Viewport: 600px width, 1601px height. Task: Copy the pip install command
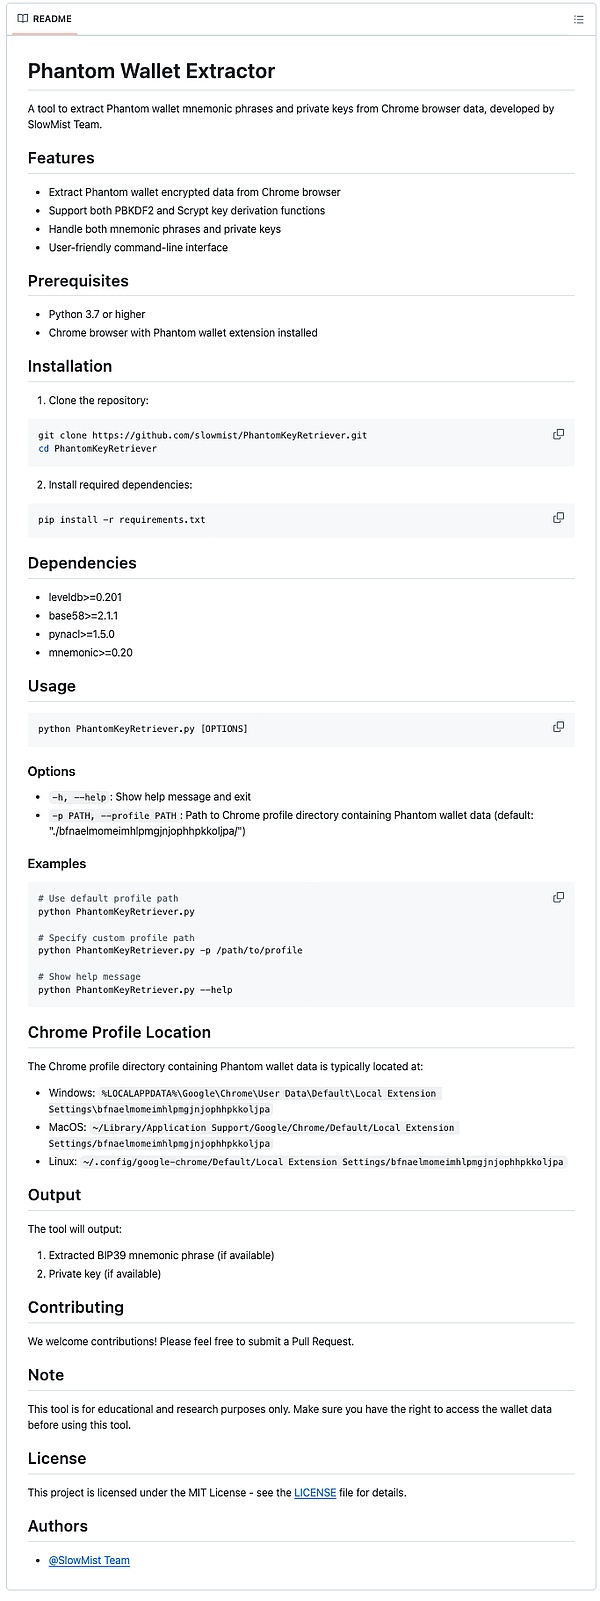click(558, 518)
